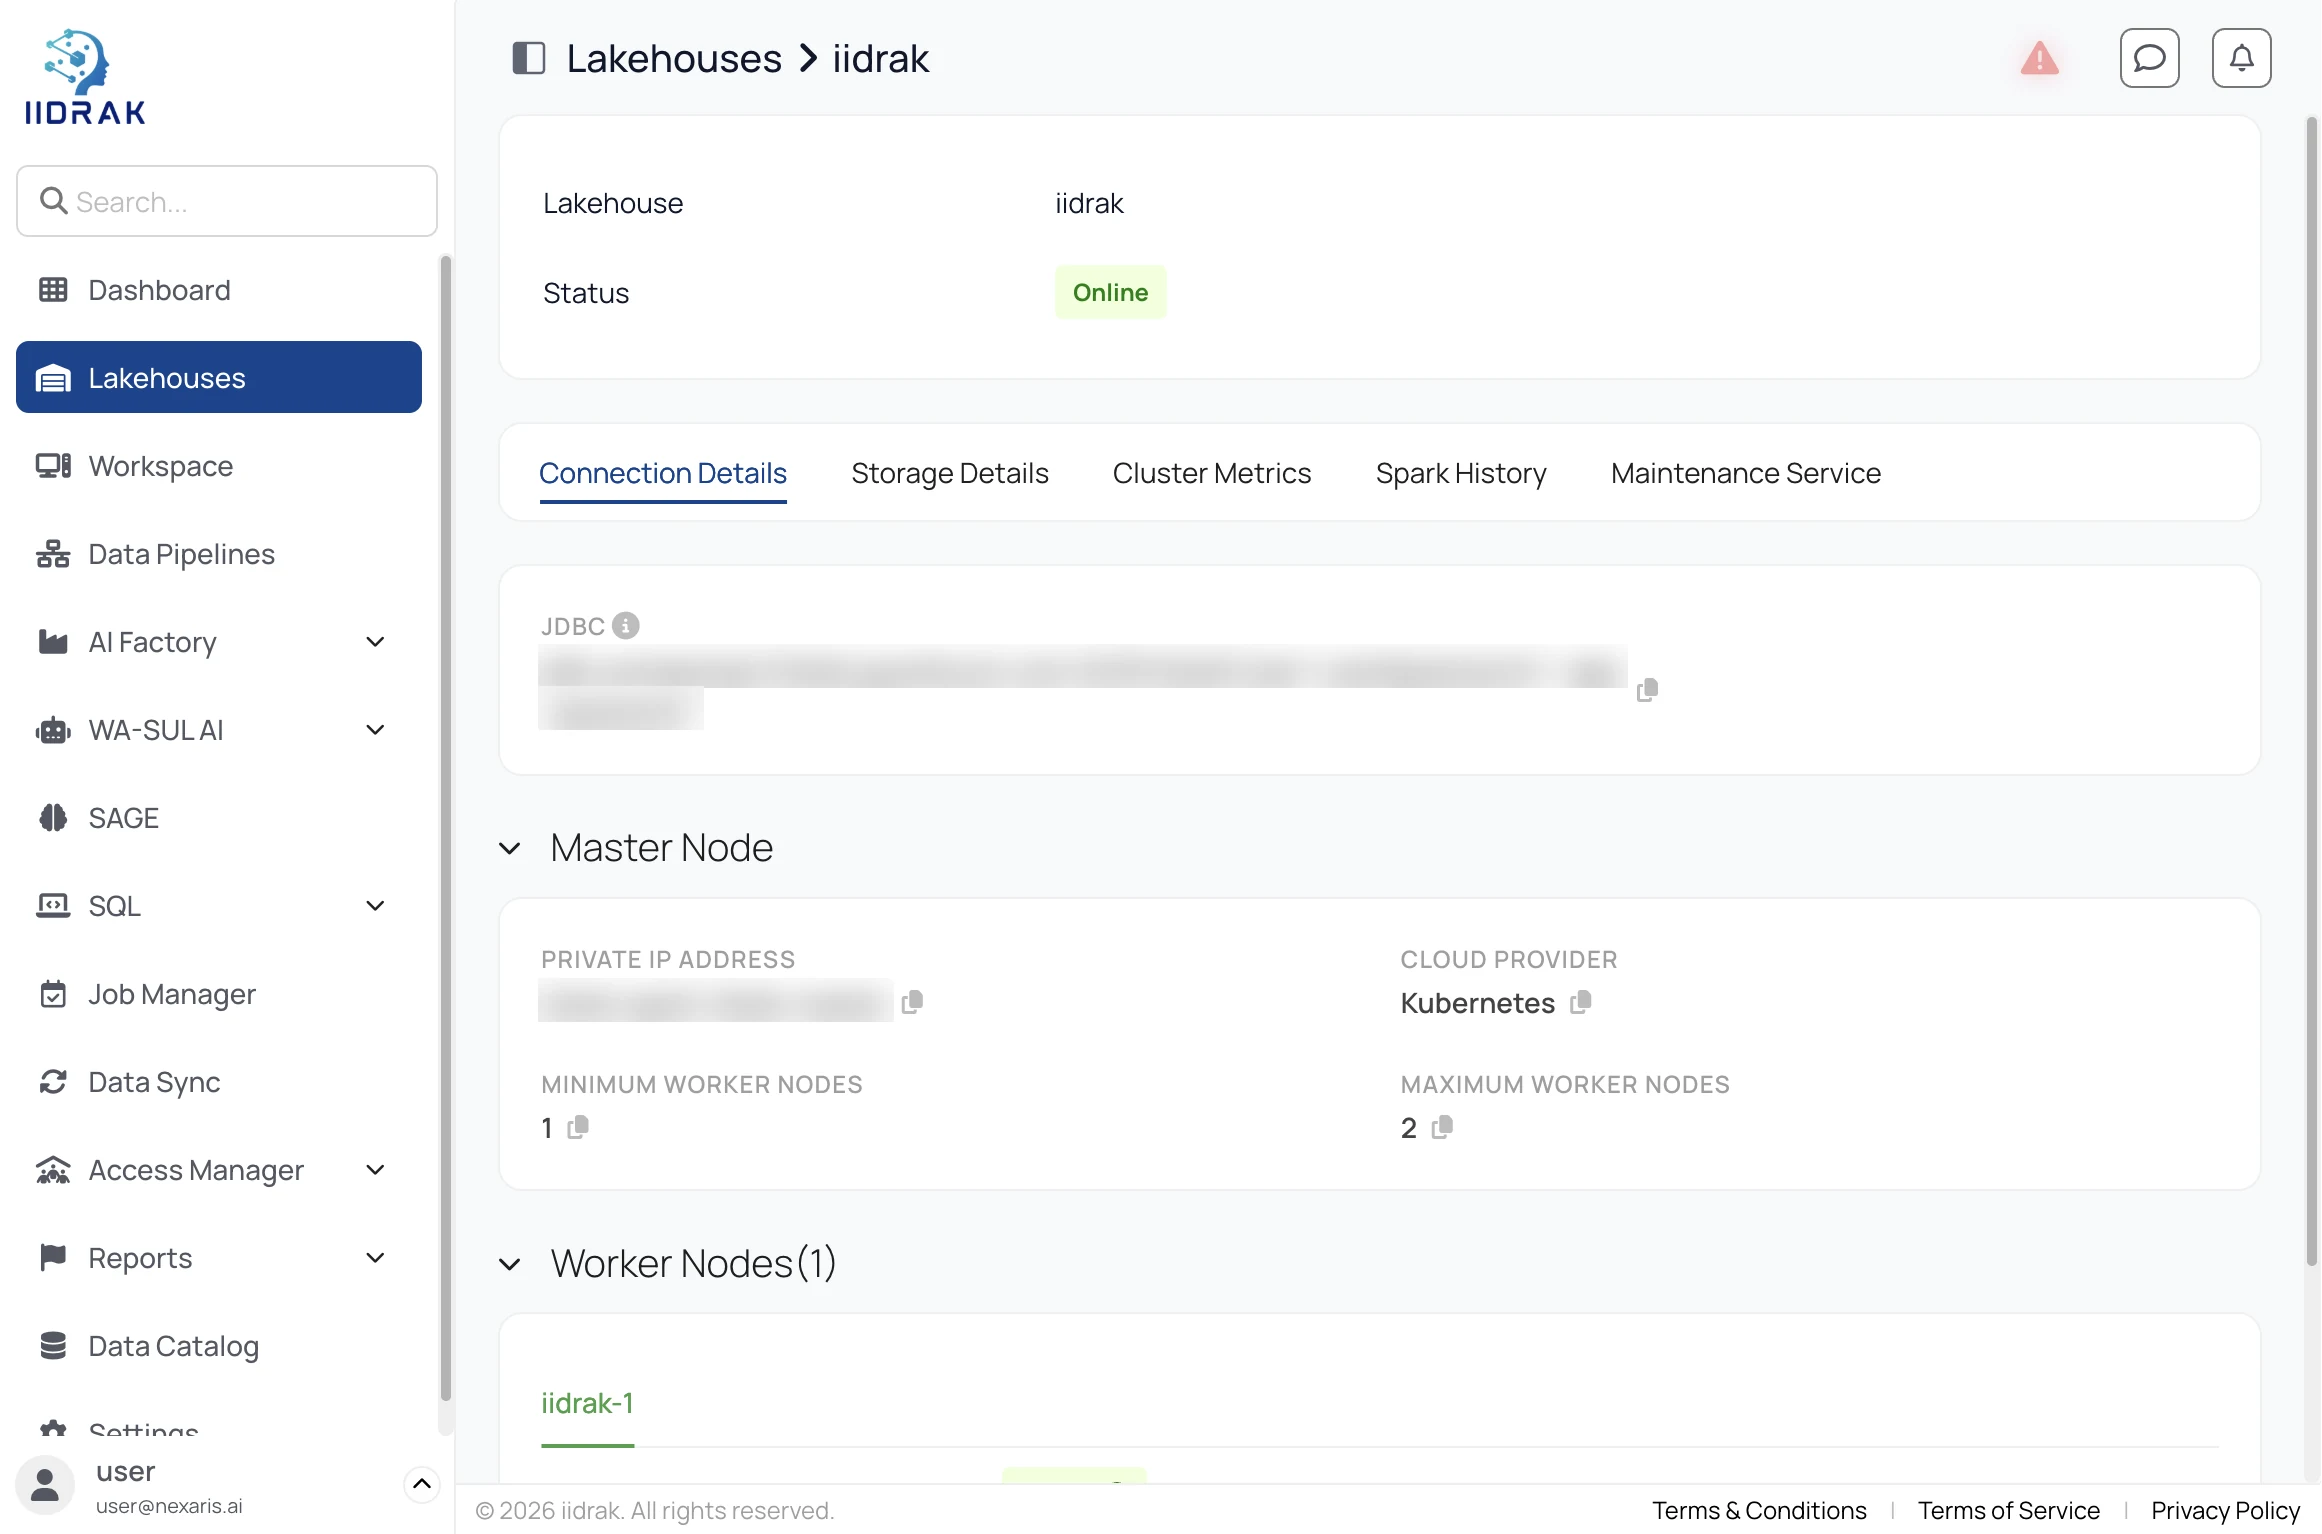Select the Connection Details tab
This screenshot has width=2322, height=1534.
tap(663, 473)
